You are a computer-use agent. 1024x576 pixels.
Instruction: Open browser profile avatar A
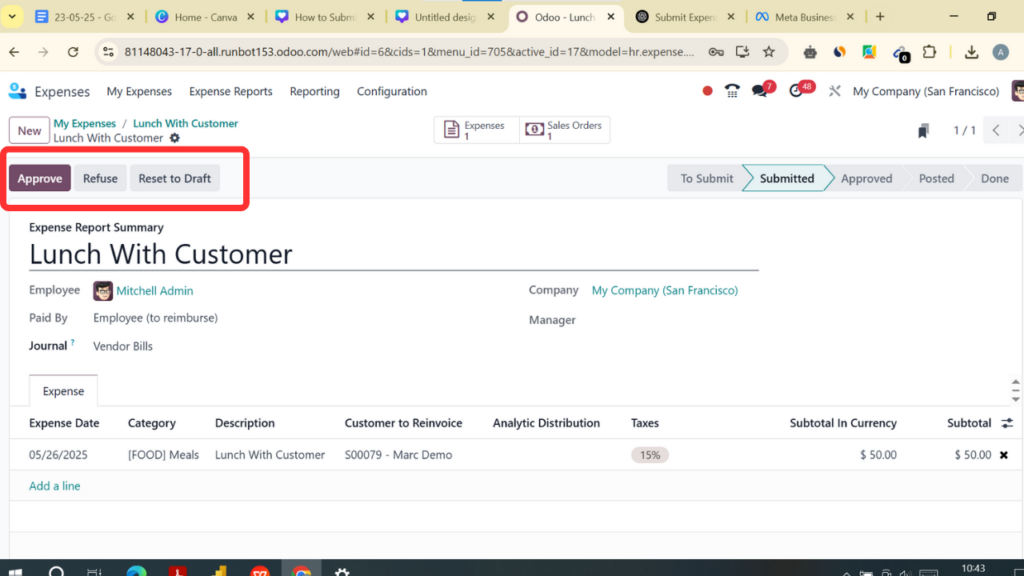click(x=1000, y=52)
